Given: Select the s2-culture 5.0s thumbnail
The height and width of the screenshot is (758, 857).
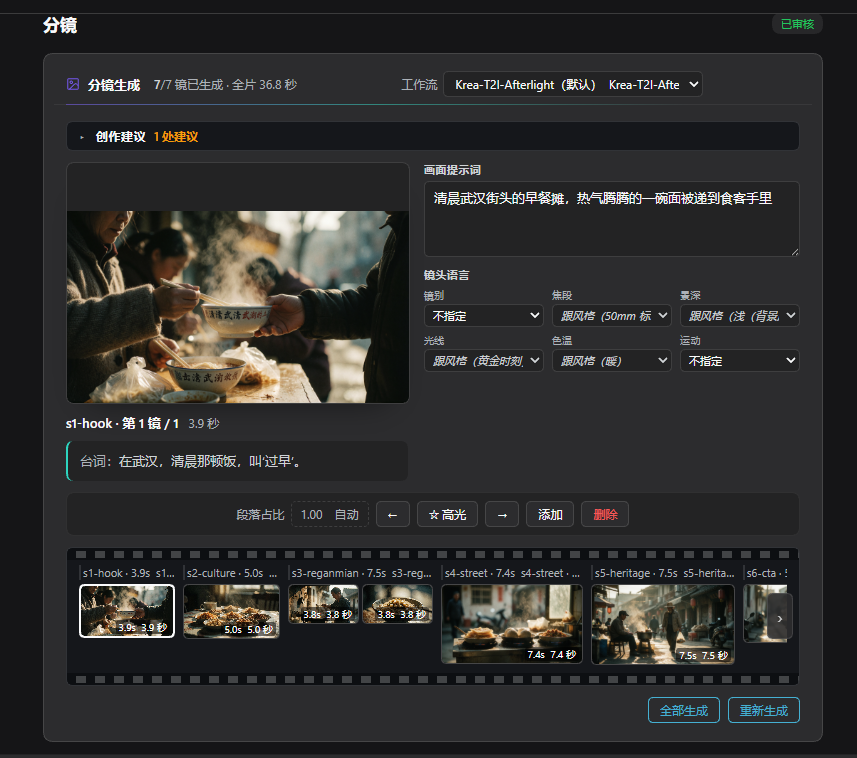Looking at the screenshot, I should coord(231,611).
